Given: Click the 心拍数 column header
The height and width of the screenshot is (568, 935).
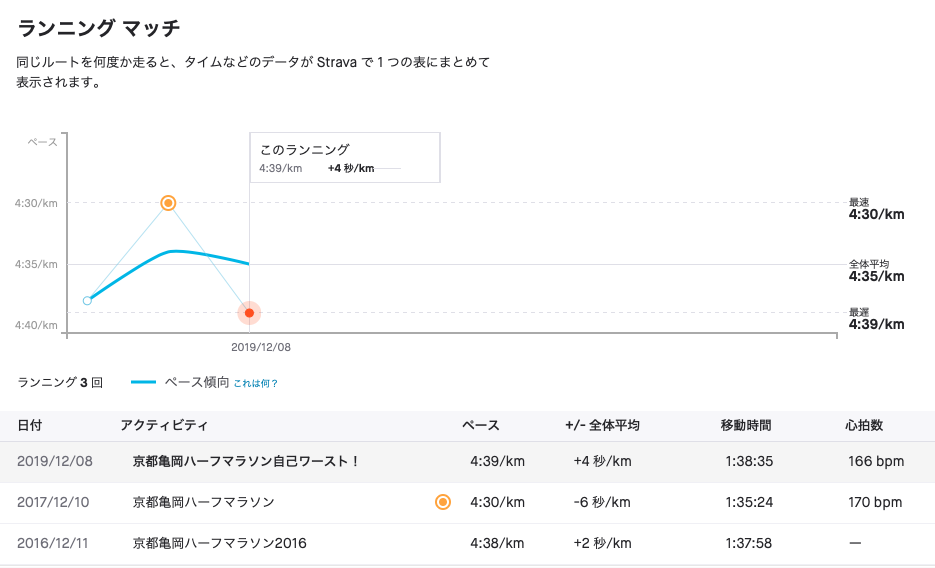Looking at the screenshot, I should [864, 426].
